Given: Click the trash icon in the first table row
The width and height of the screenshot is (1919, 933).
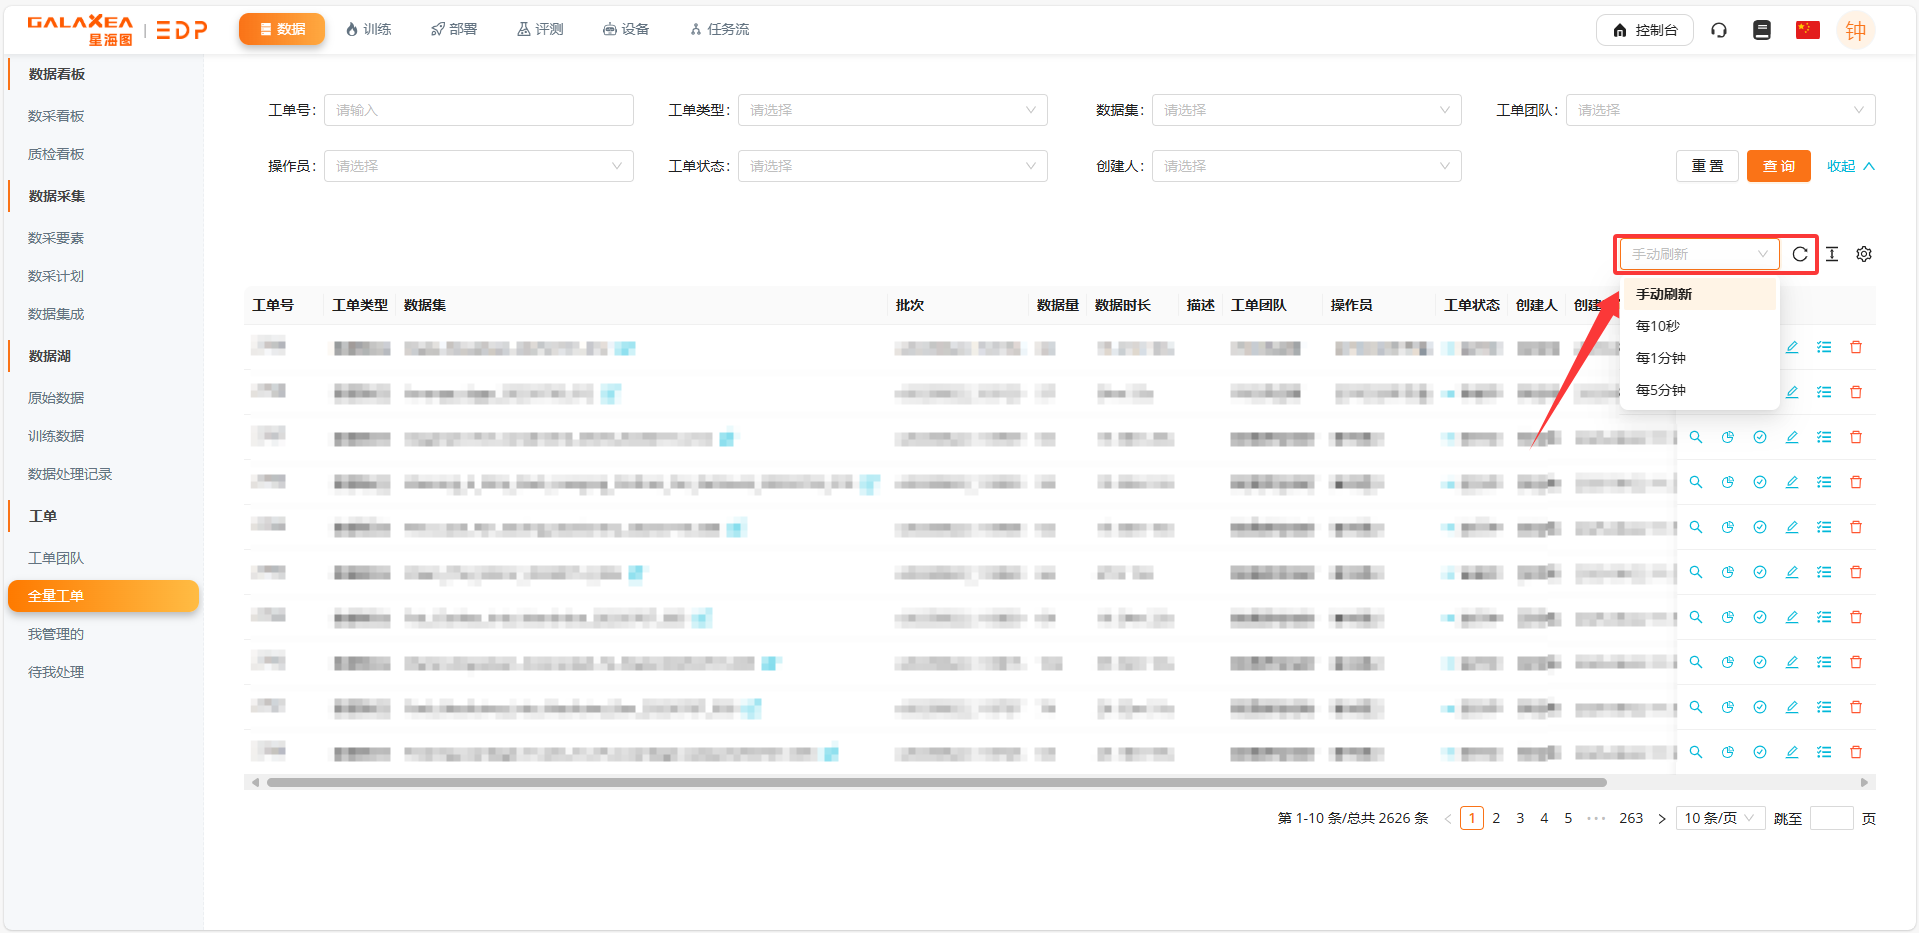Looking at the screenshot, I should click(x=1856, y=347).
